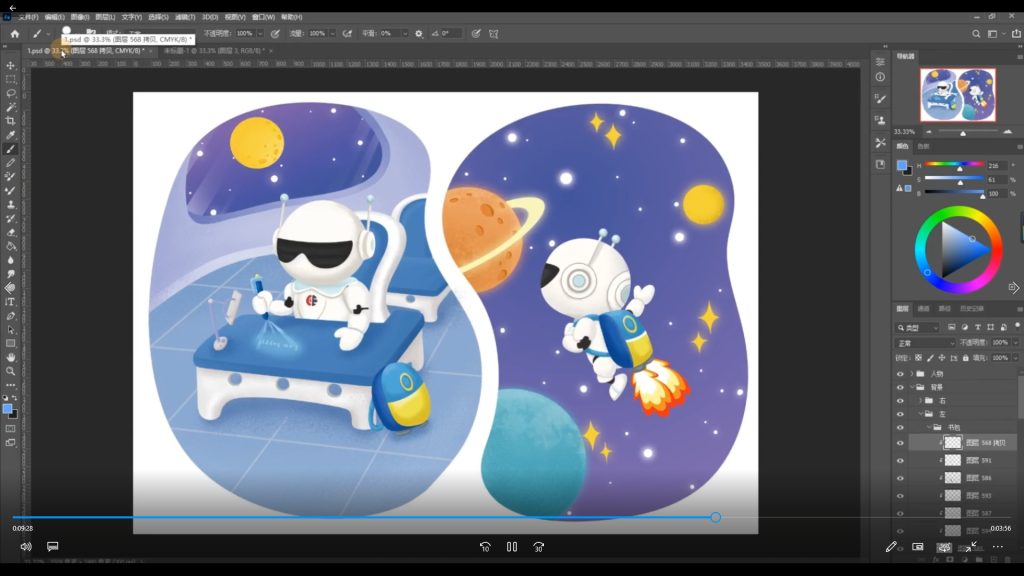1024x576 pixels.
Task: Select the Eyedropper tool
Action: point(11,135)
